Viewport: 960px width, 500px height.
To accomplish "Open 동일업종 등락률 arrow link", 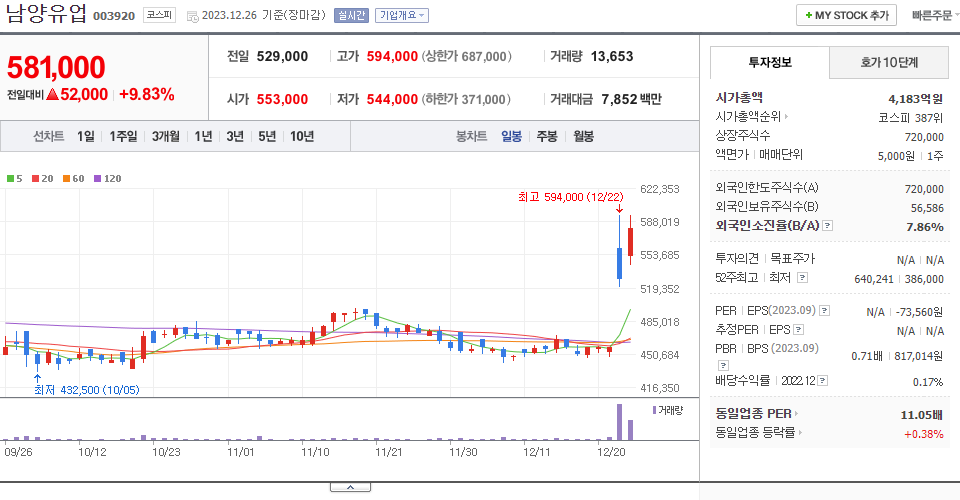I will coord(800,433).
